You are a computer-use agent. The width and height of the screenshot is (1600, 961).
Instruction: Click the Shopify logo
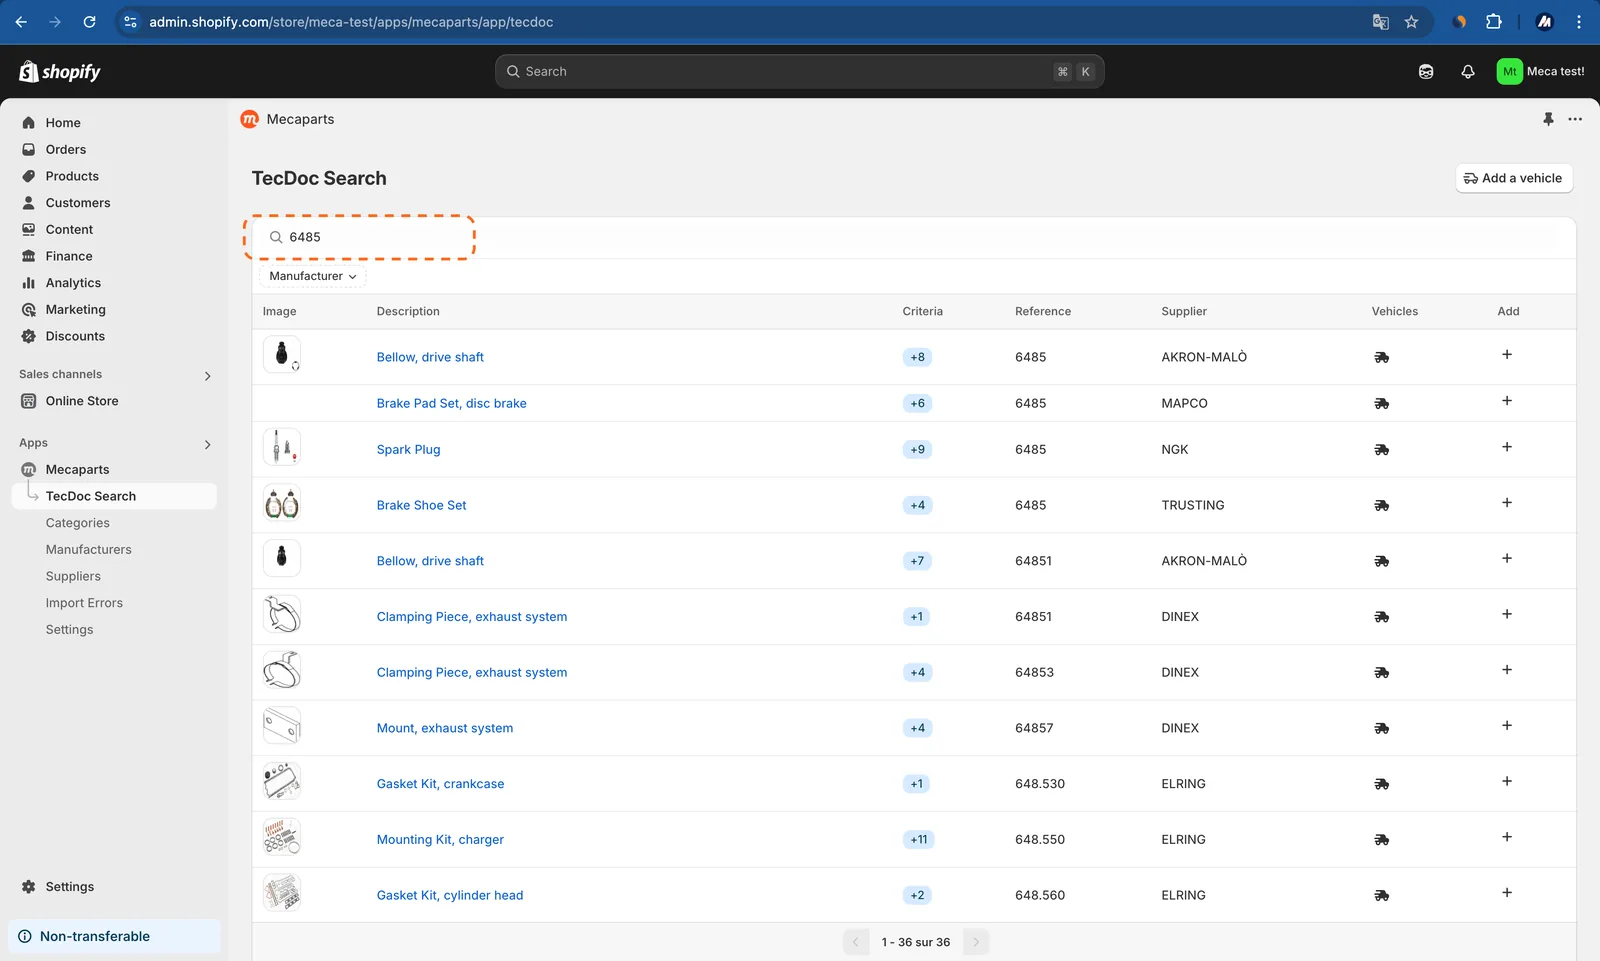60,72
